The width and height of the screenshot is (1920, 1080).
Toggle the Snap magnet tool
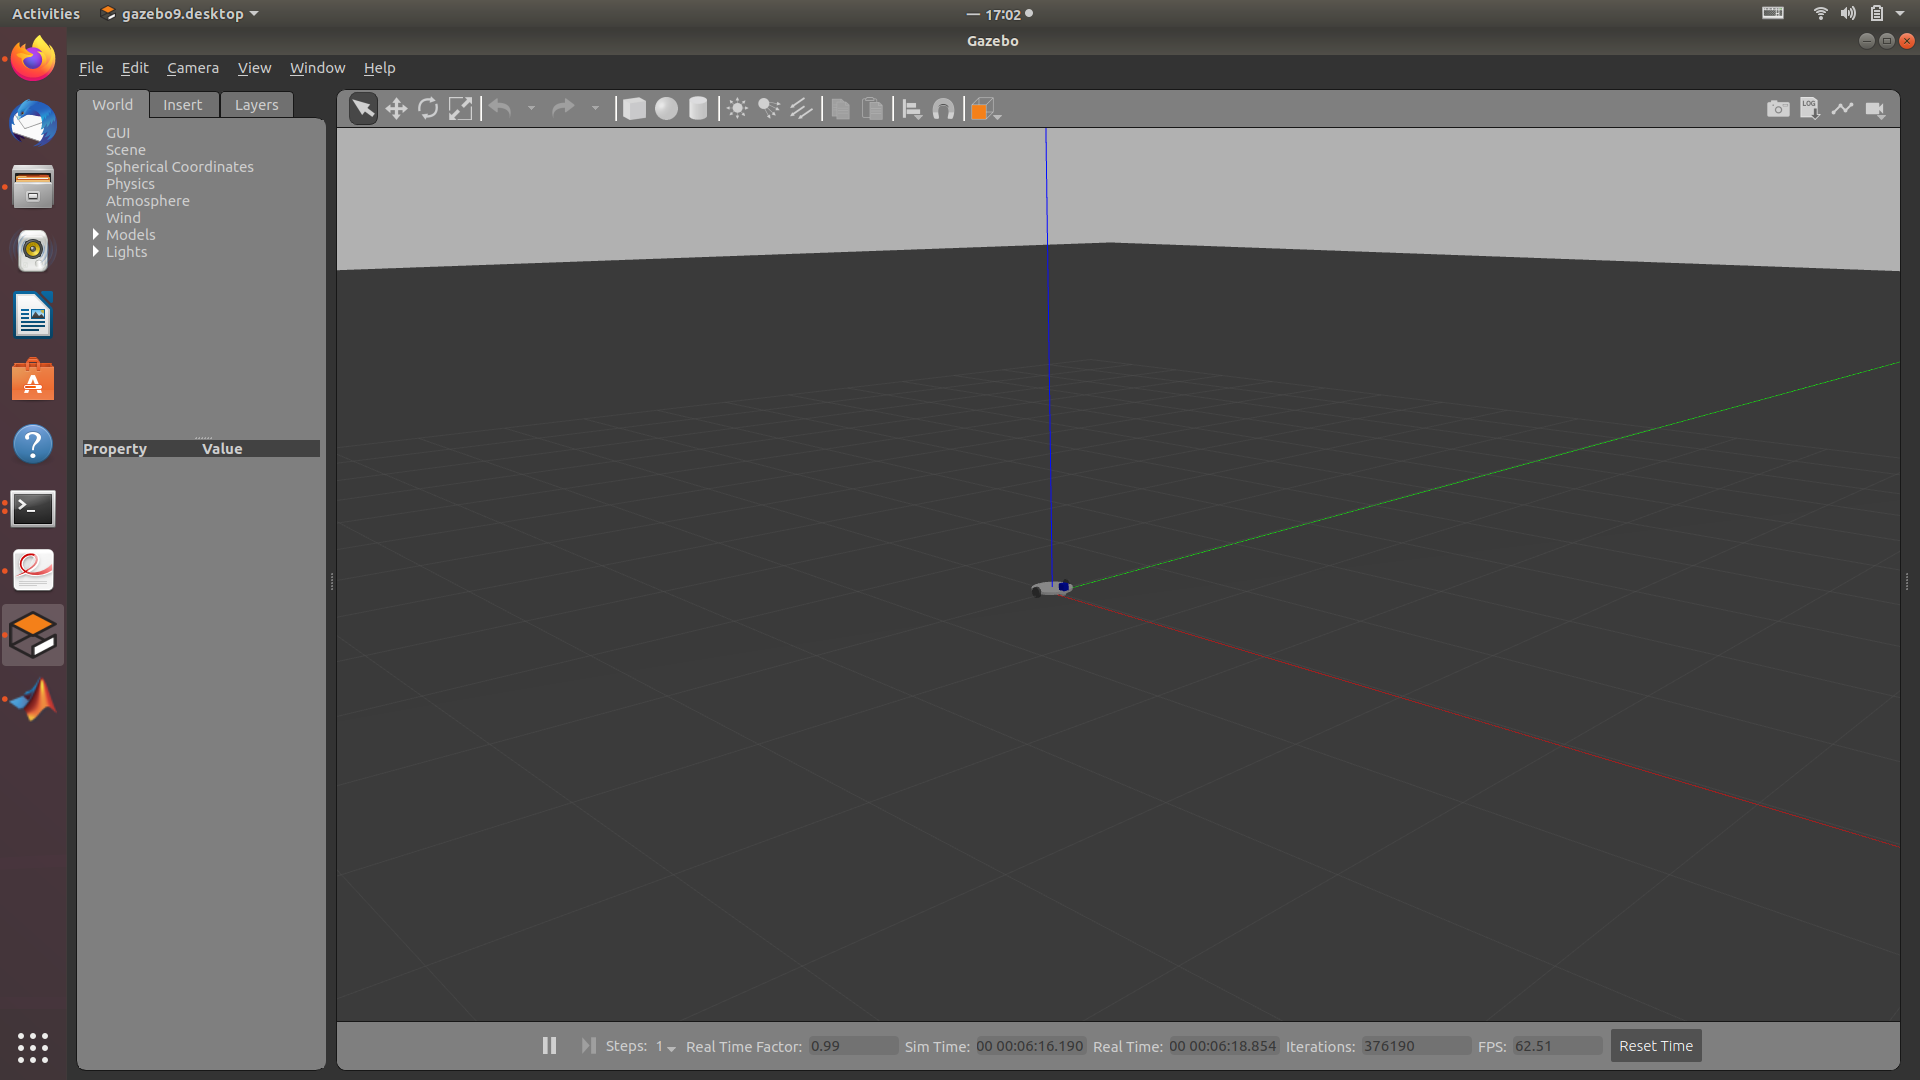pyautogui.click(x=943, y=109)
